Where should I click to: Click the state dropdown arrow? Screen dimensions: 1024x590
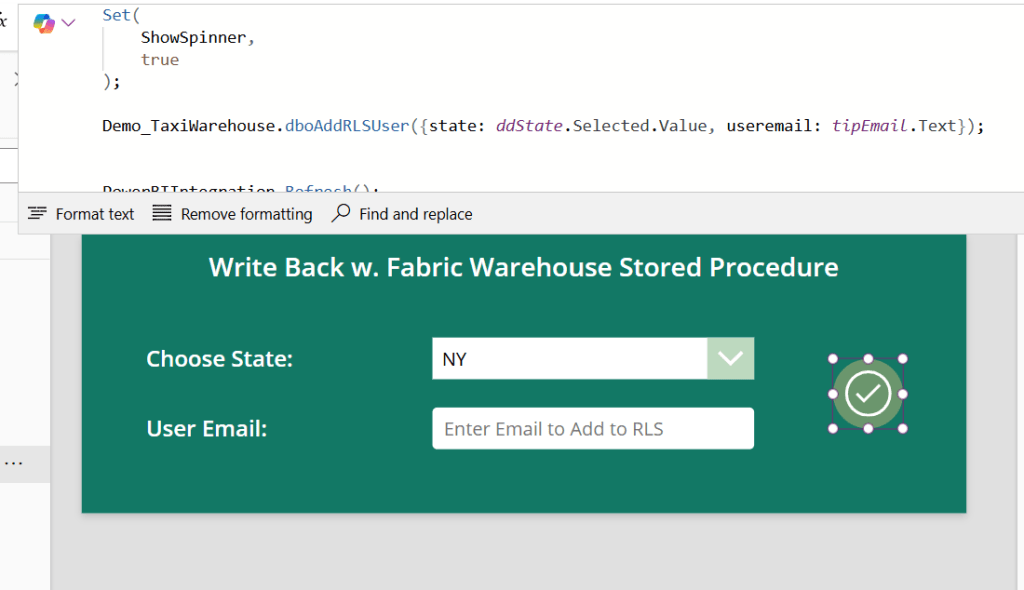point(731,358)
